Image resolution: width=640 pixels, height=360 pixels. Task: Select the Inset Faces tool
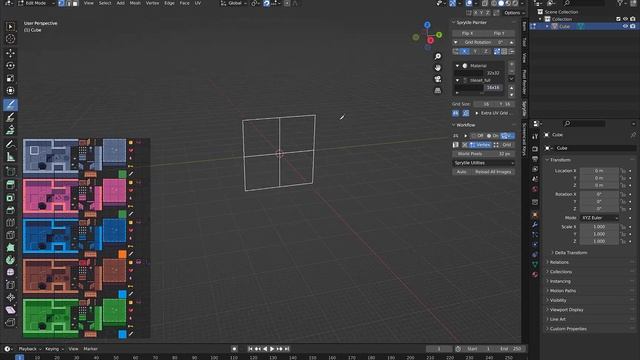[10, 198]
